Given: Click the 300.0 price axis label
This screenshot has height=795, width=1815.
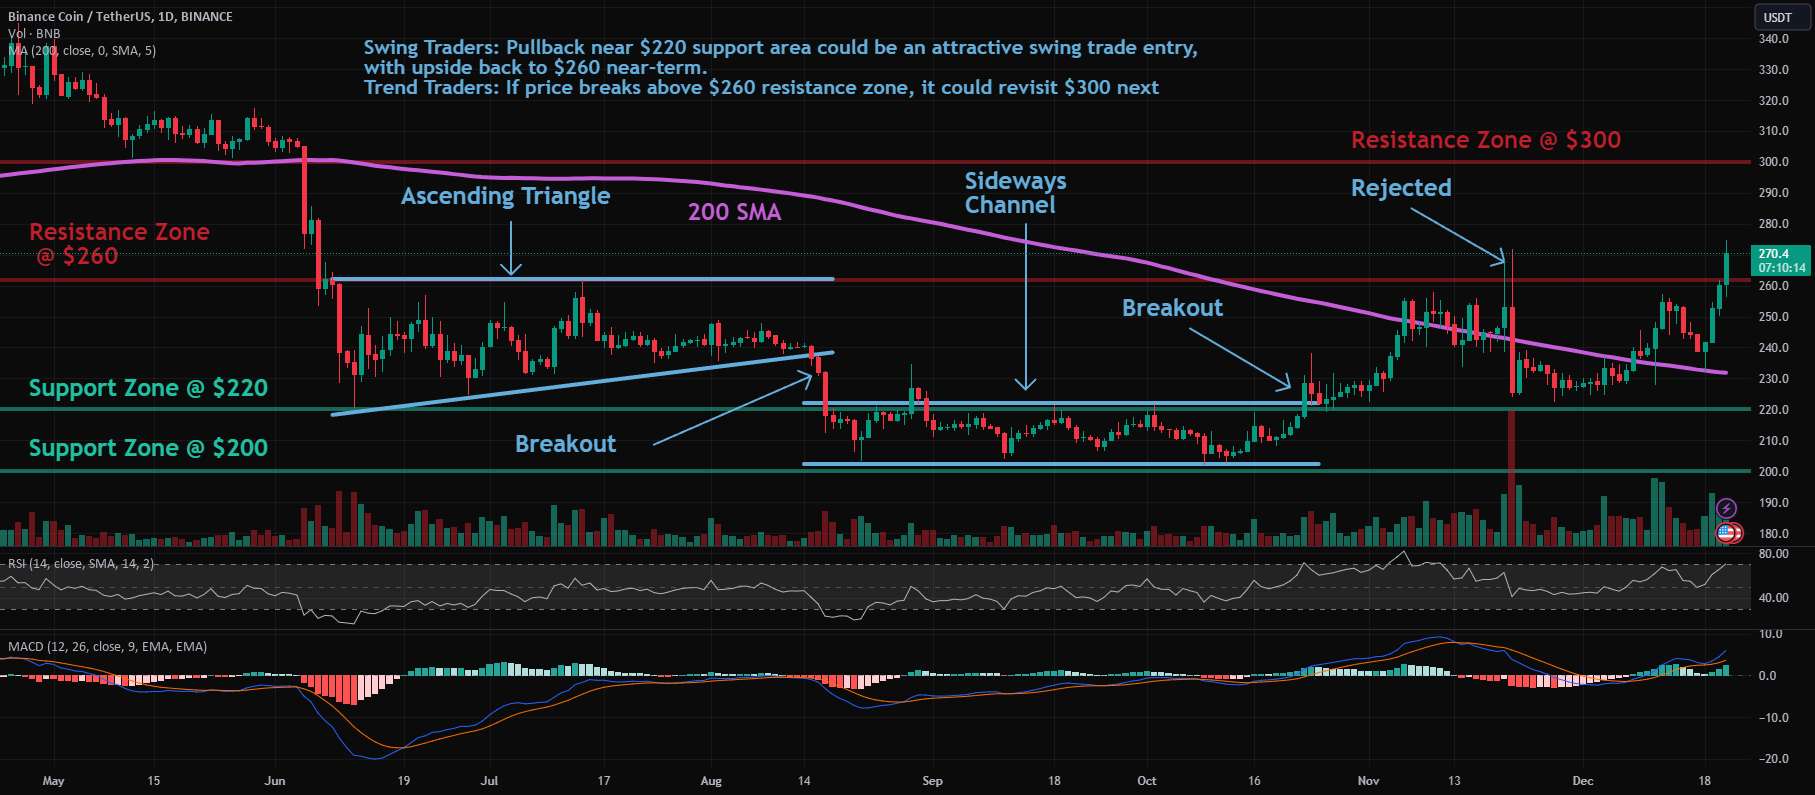Looking at the screenshot, I should pos(1774,162).
